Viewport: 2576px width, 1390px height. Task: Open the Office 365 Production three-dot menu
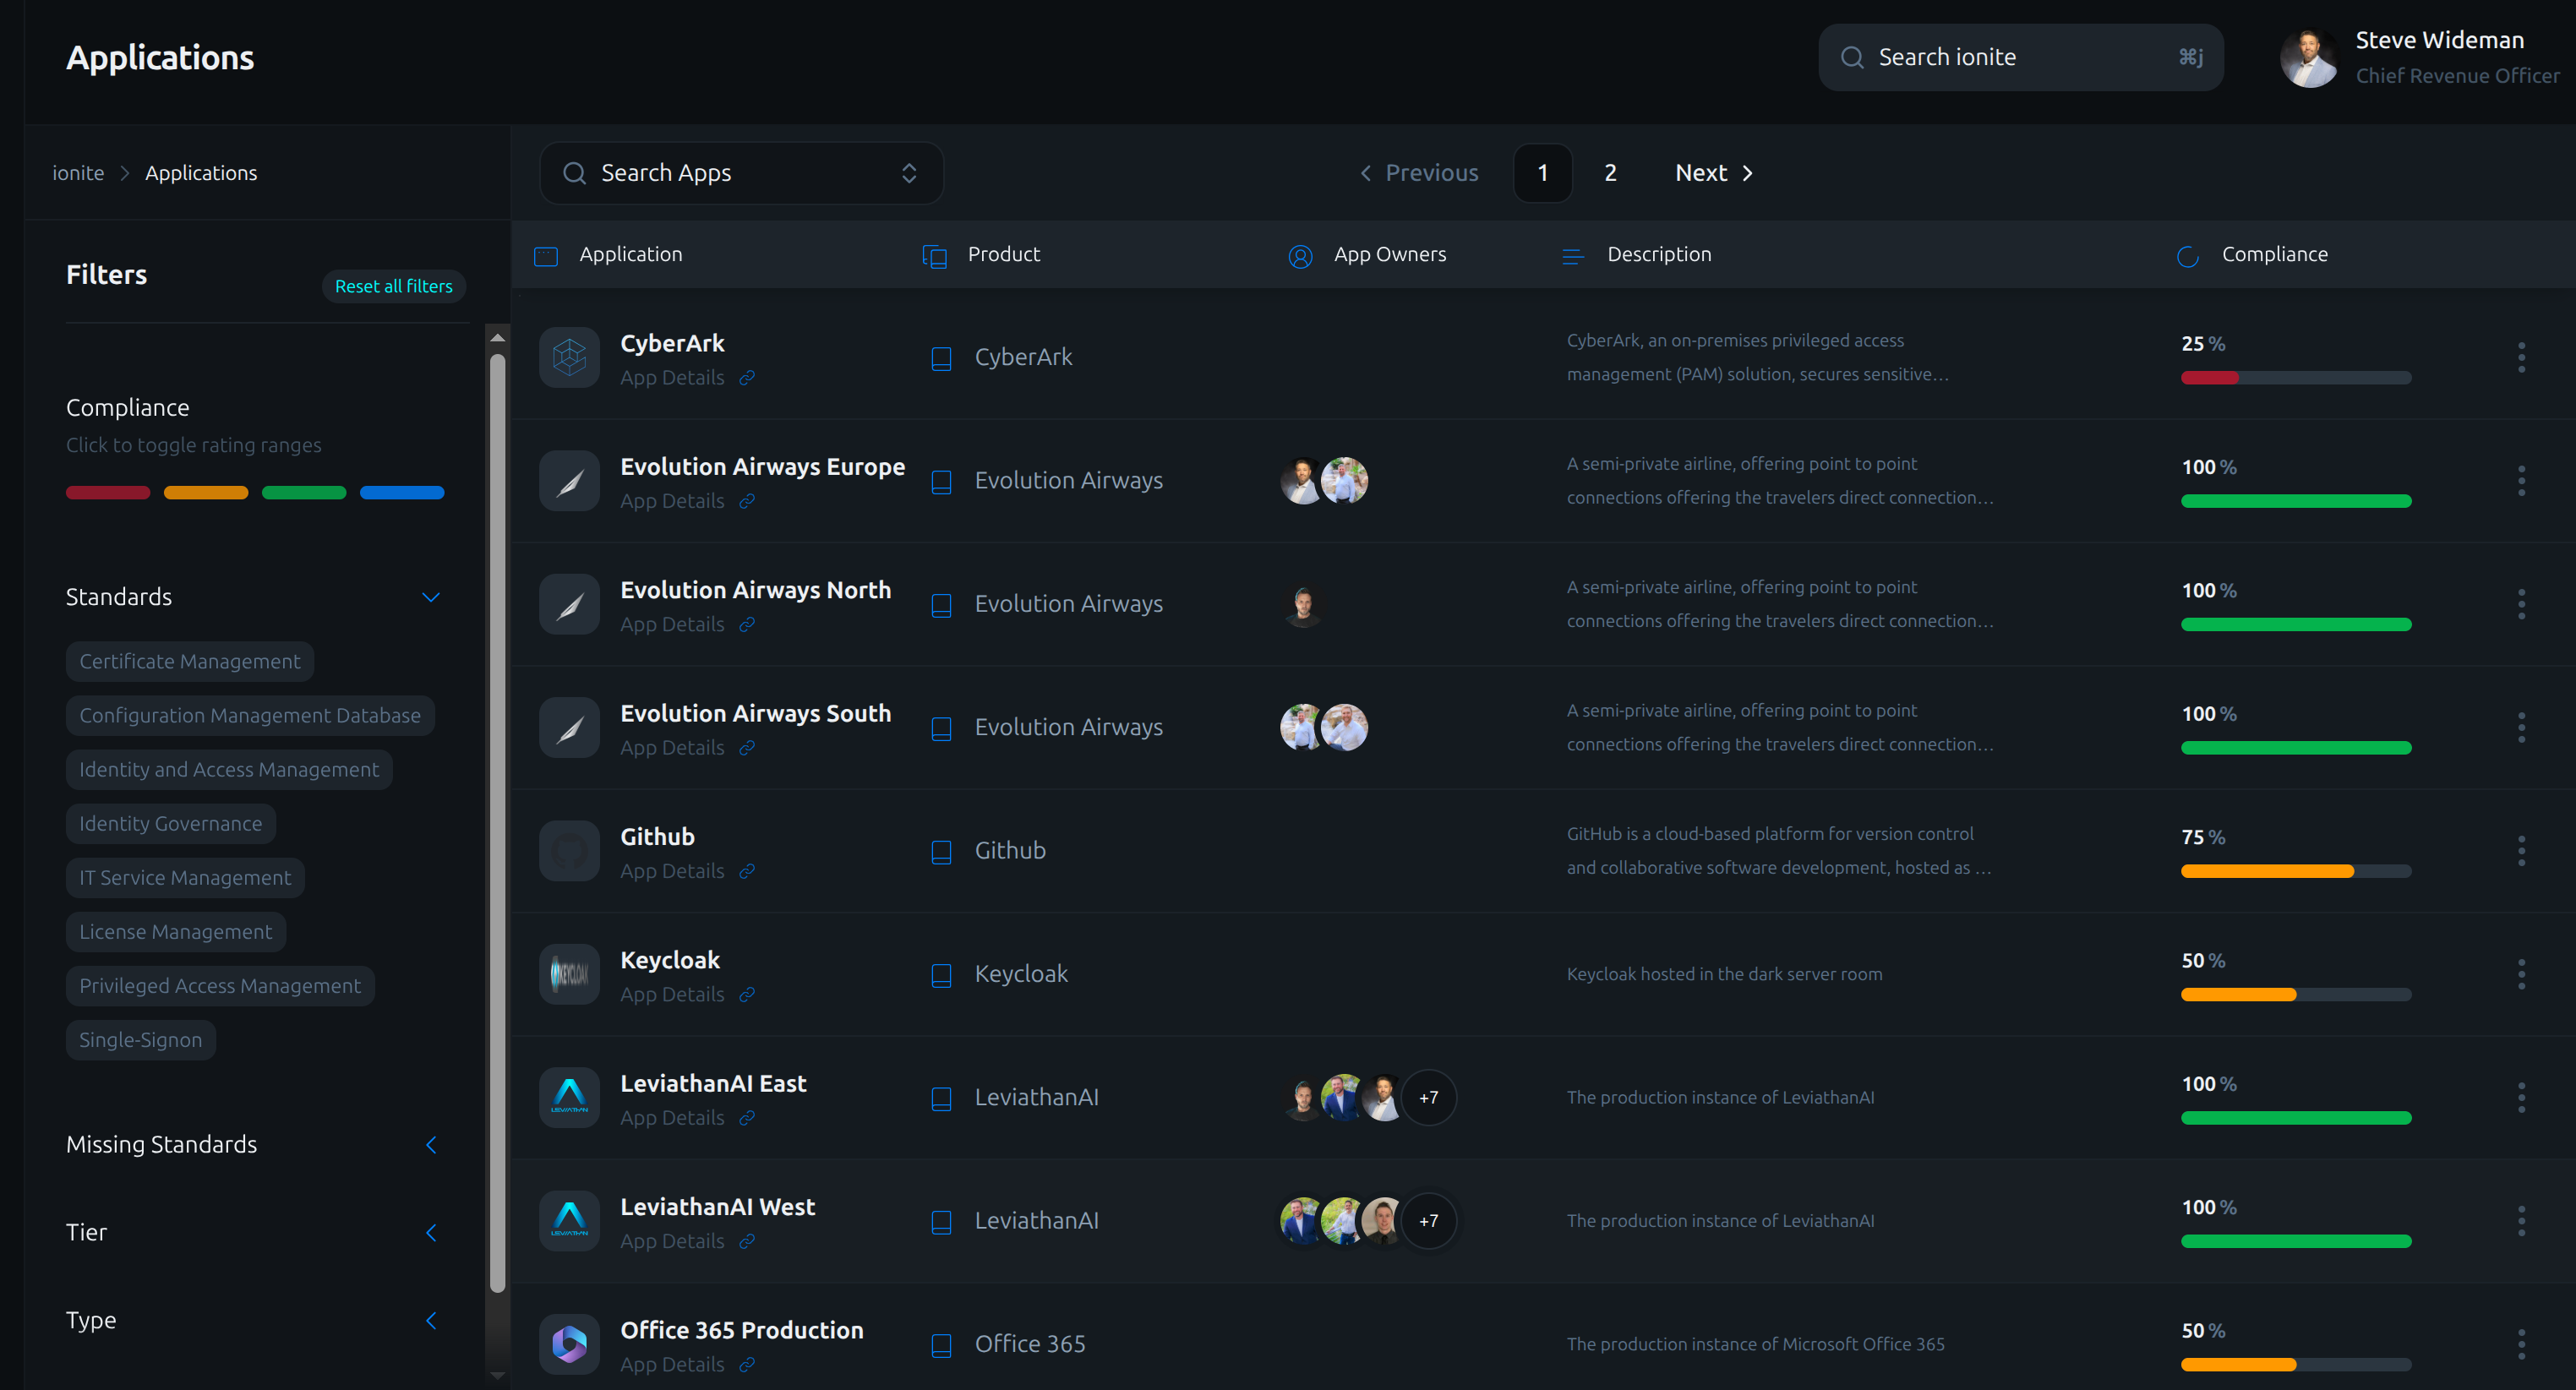click(2521, 1344)
